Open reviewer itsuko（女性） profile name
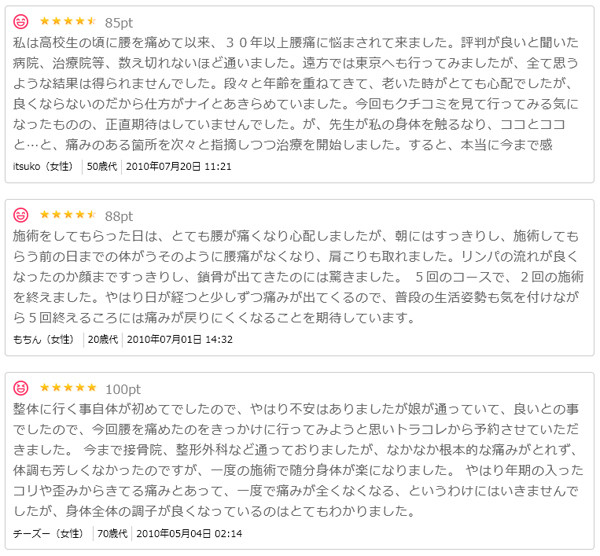The image size is (600, 556). 43,166
